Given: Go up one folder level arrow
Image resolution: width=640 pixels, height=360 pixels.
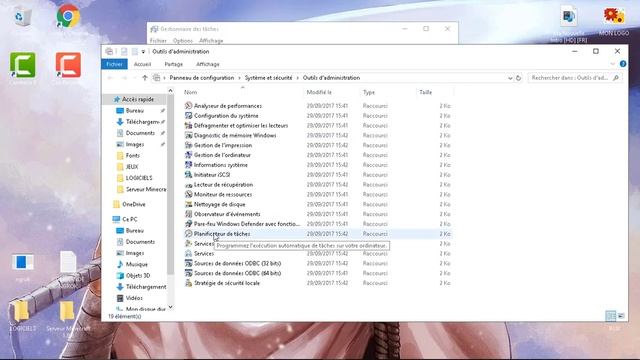Looking at the screenshot, I should [x=144, y=78].
